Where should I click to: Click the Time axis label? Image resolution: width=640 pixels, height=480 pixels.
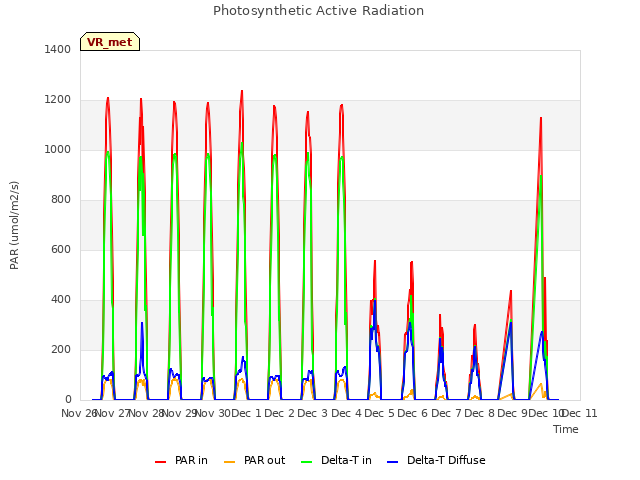click(566, 429)
